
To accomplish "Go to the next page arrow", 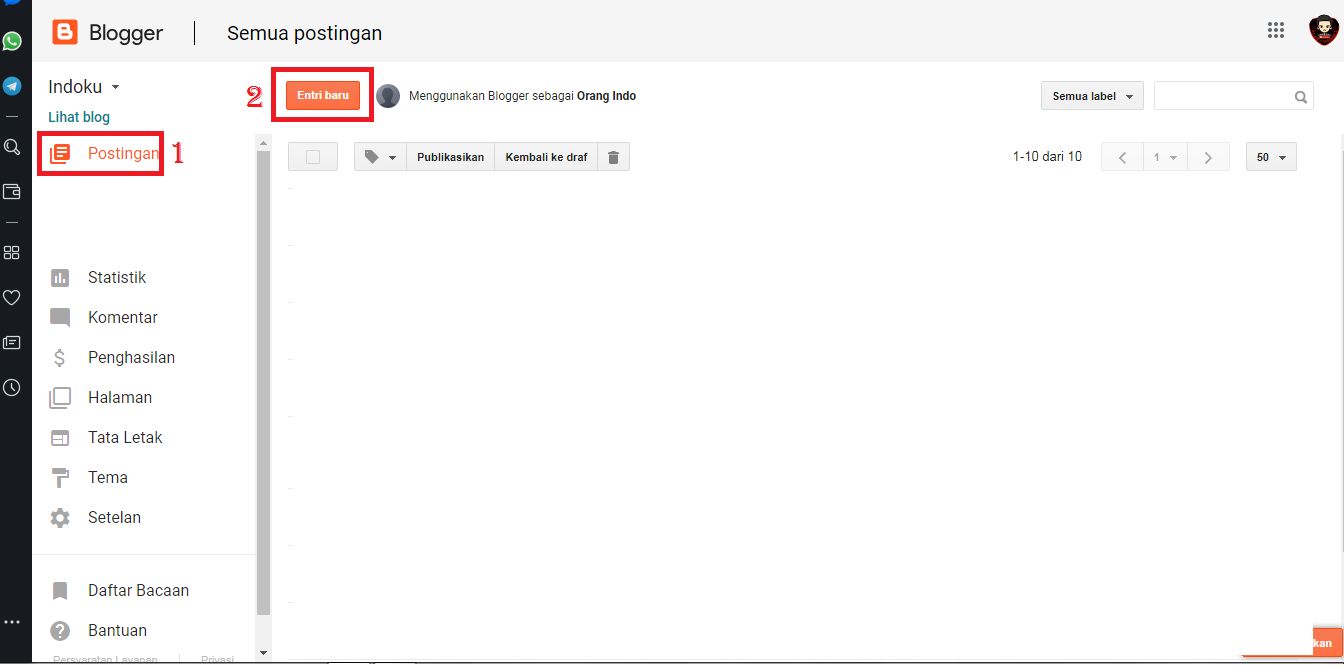I will tap(1208, 157).
